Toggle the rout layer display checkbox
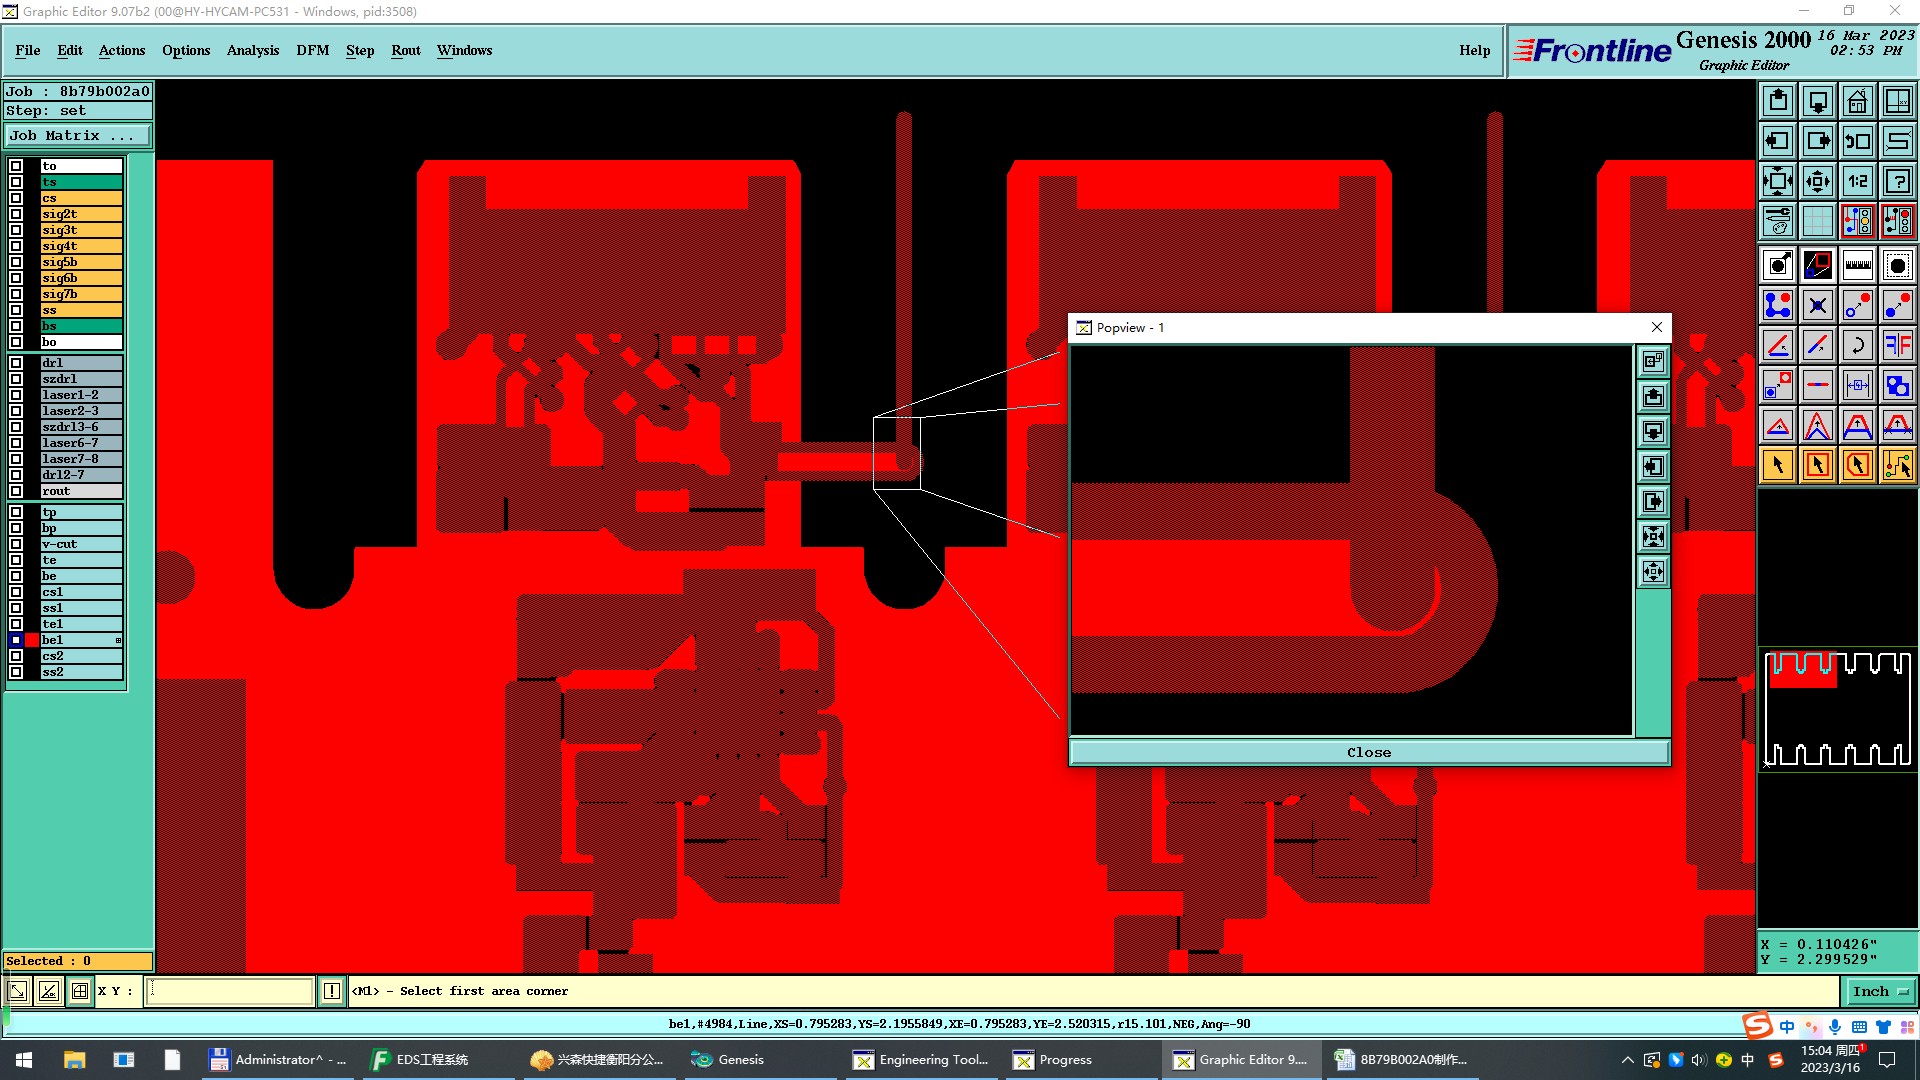This screenshot has height=1080, width=1920. coord(16,491)
